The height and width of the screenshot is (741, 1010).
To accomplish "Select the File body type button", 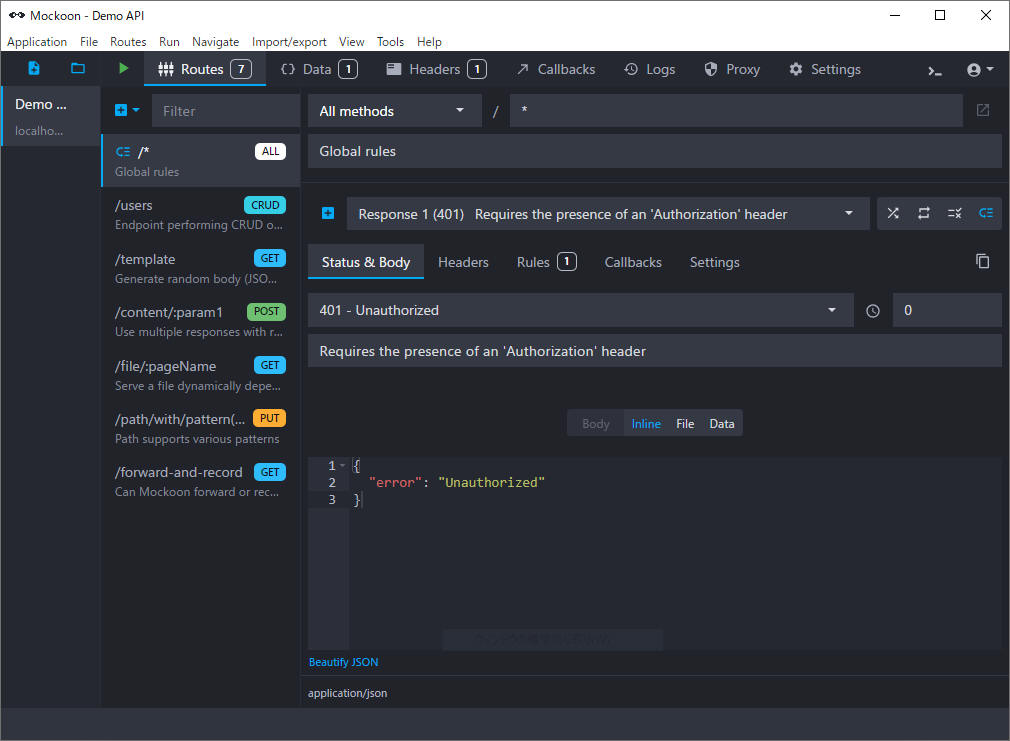I will click(x=685, y=424).
